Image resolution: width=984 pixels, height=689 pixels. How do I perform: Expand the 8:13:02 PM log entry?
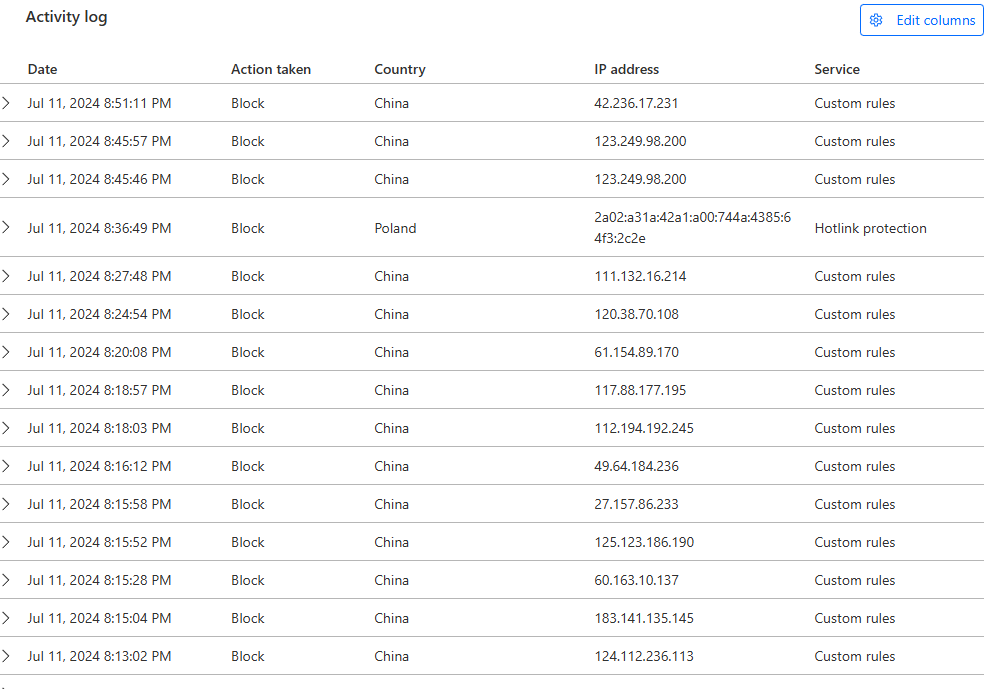(6, 656)
